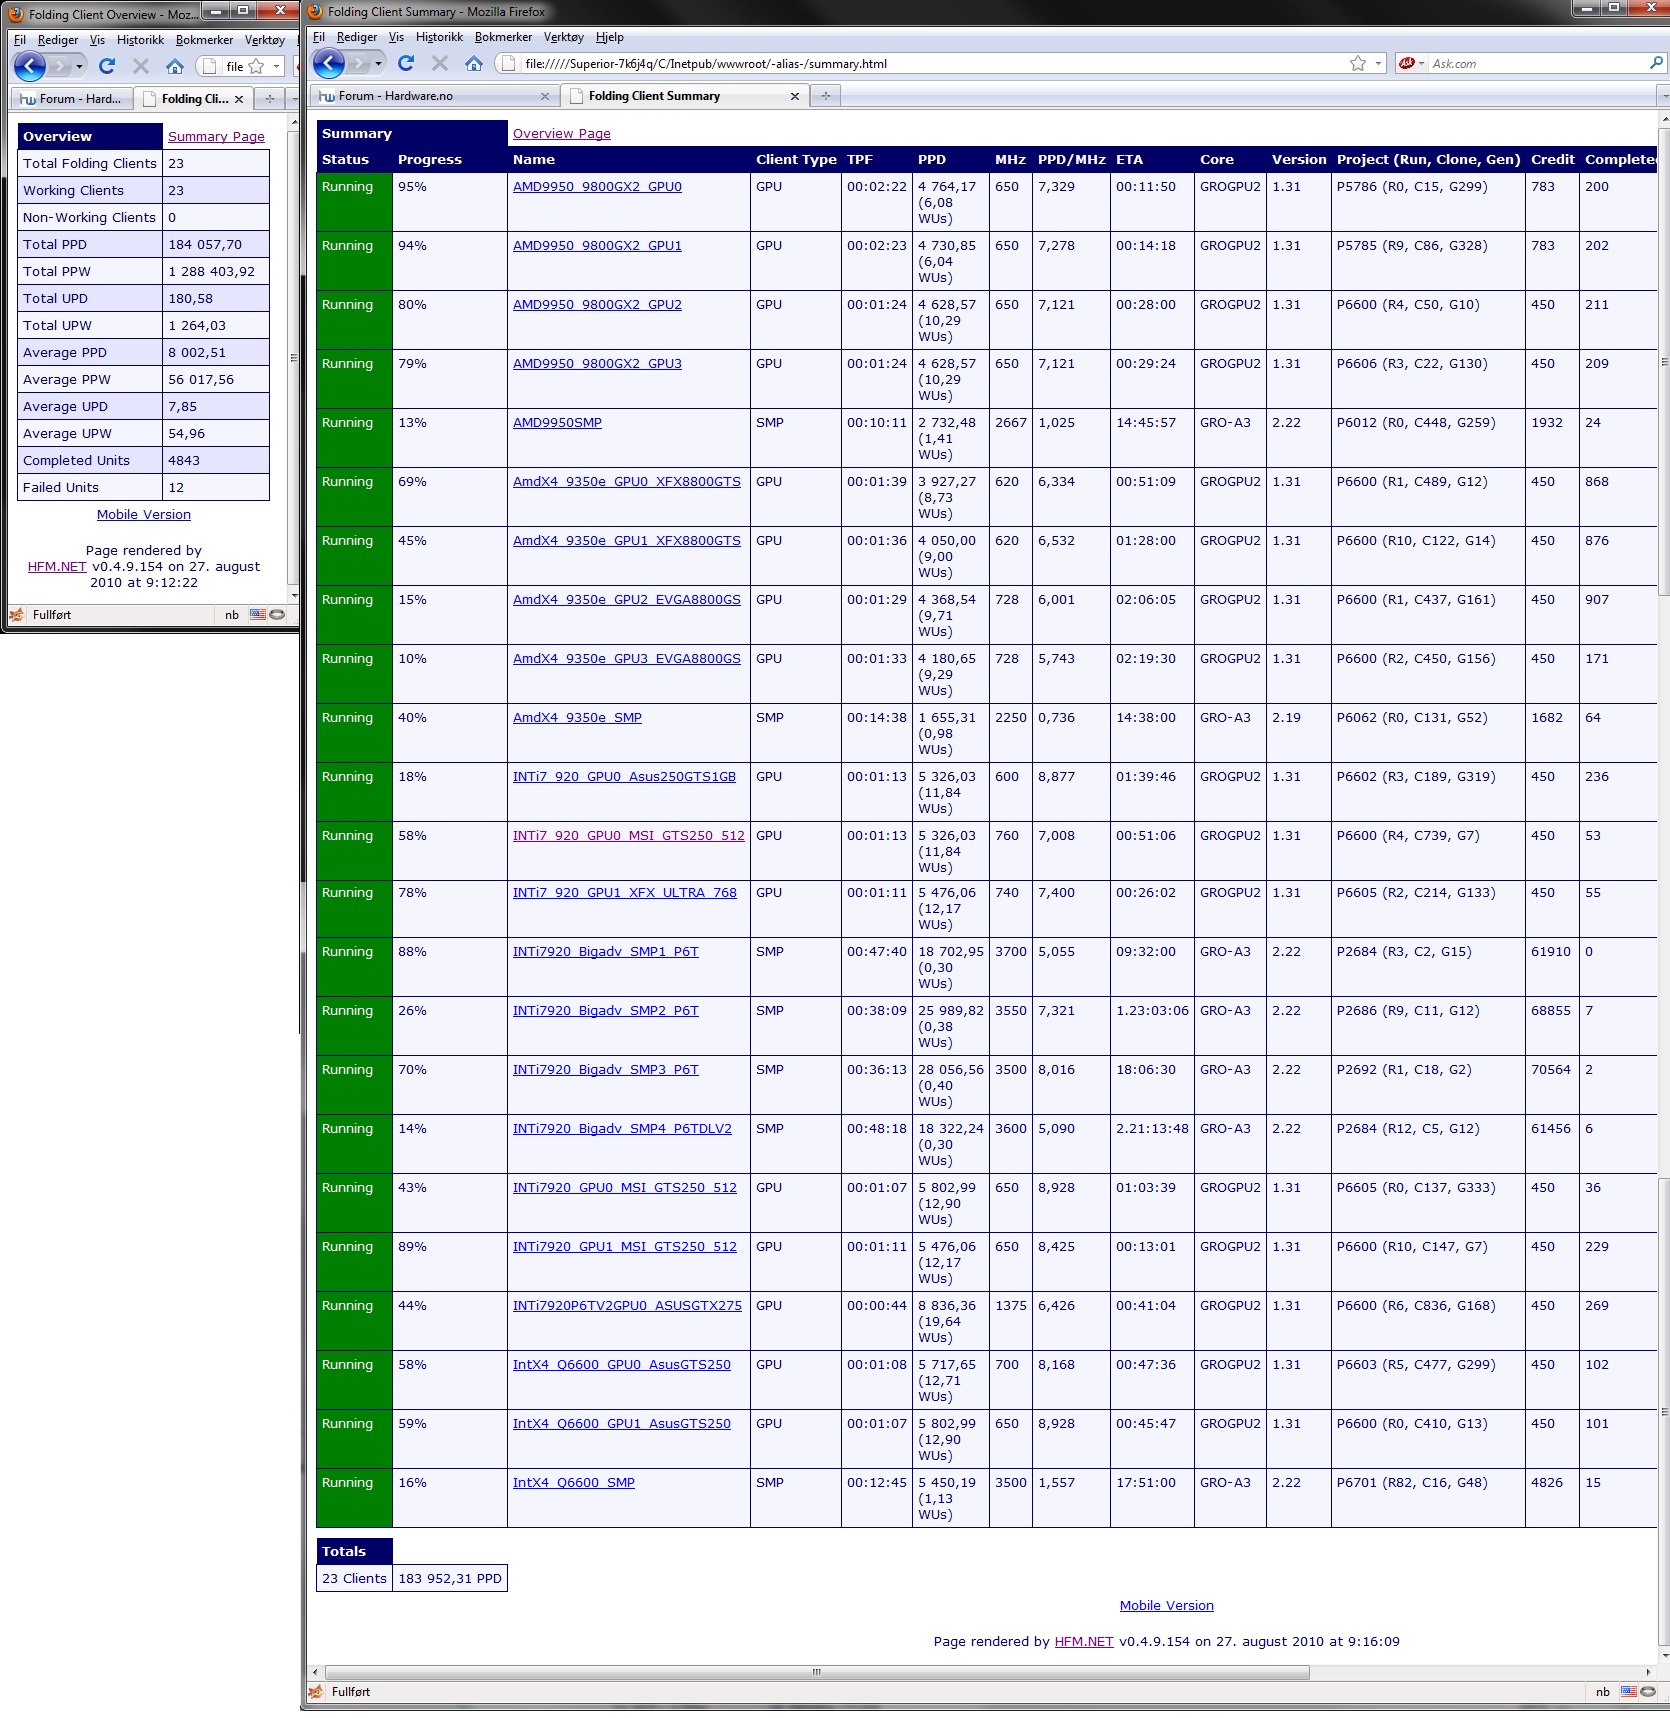Close the Folding Client Summary tab
This screenshot has height=1718, width=1670.
795,96
